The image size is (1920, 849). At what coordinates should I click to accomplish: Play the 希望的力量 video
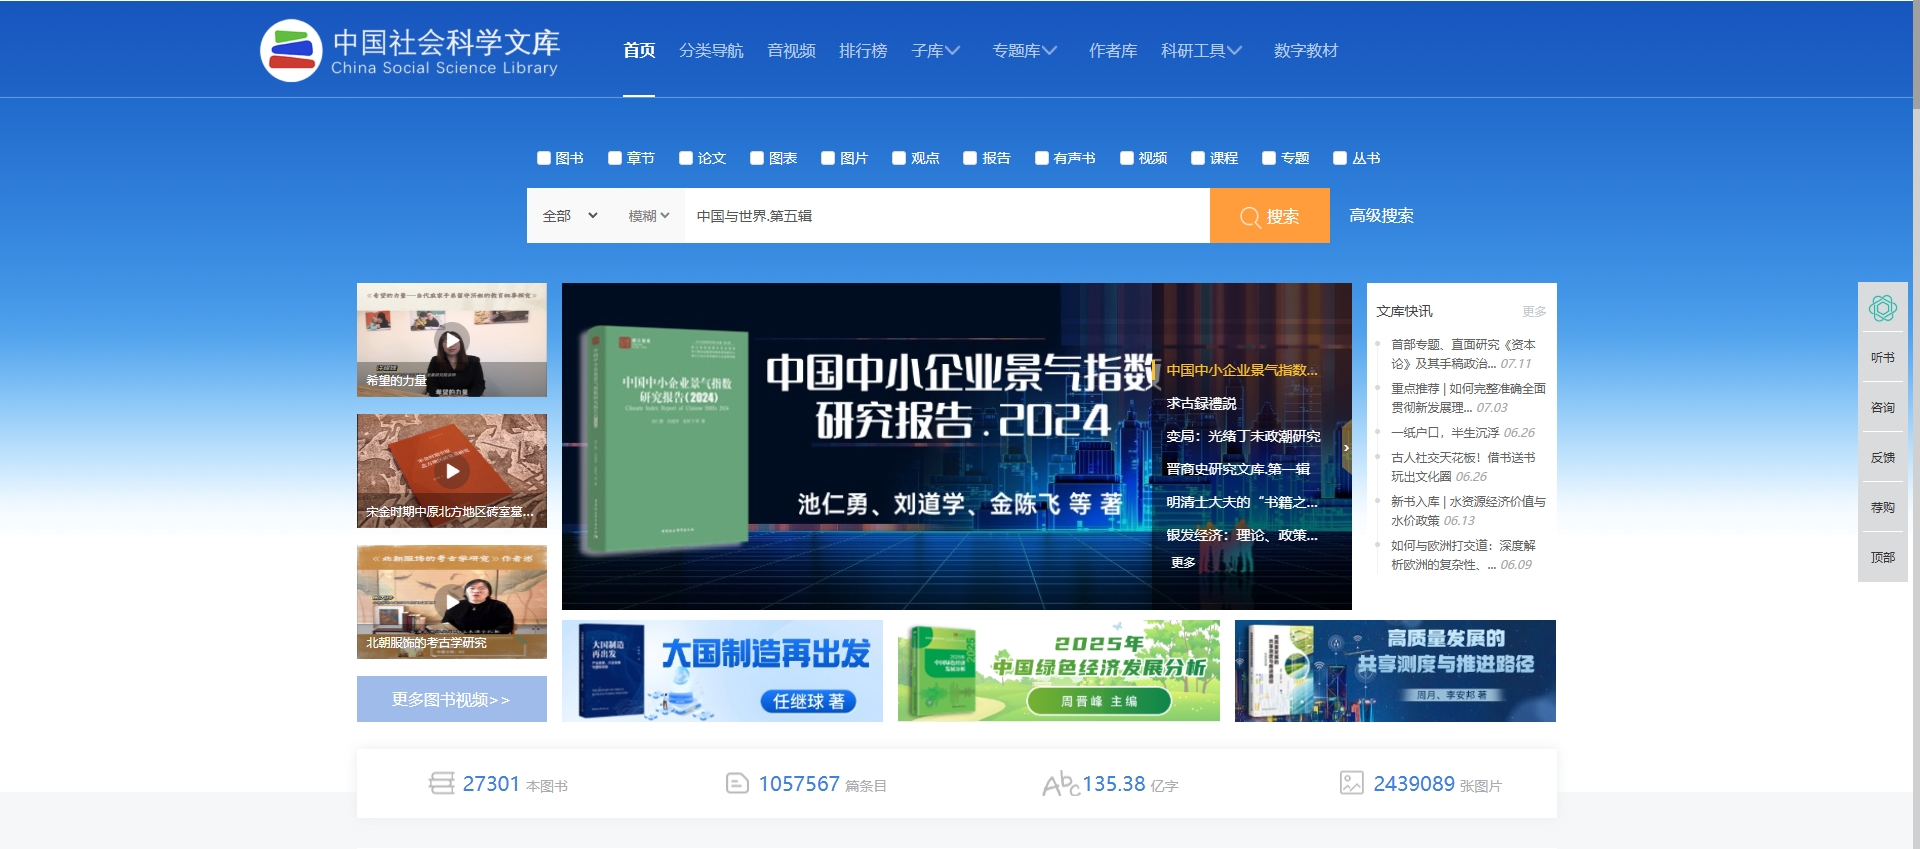[452, 341]
